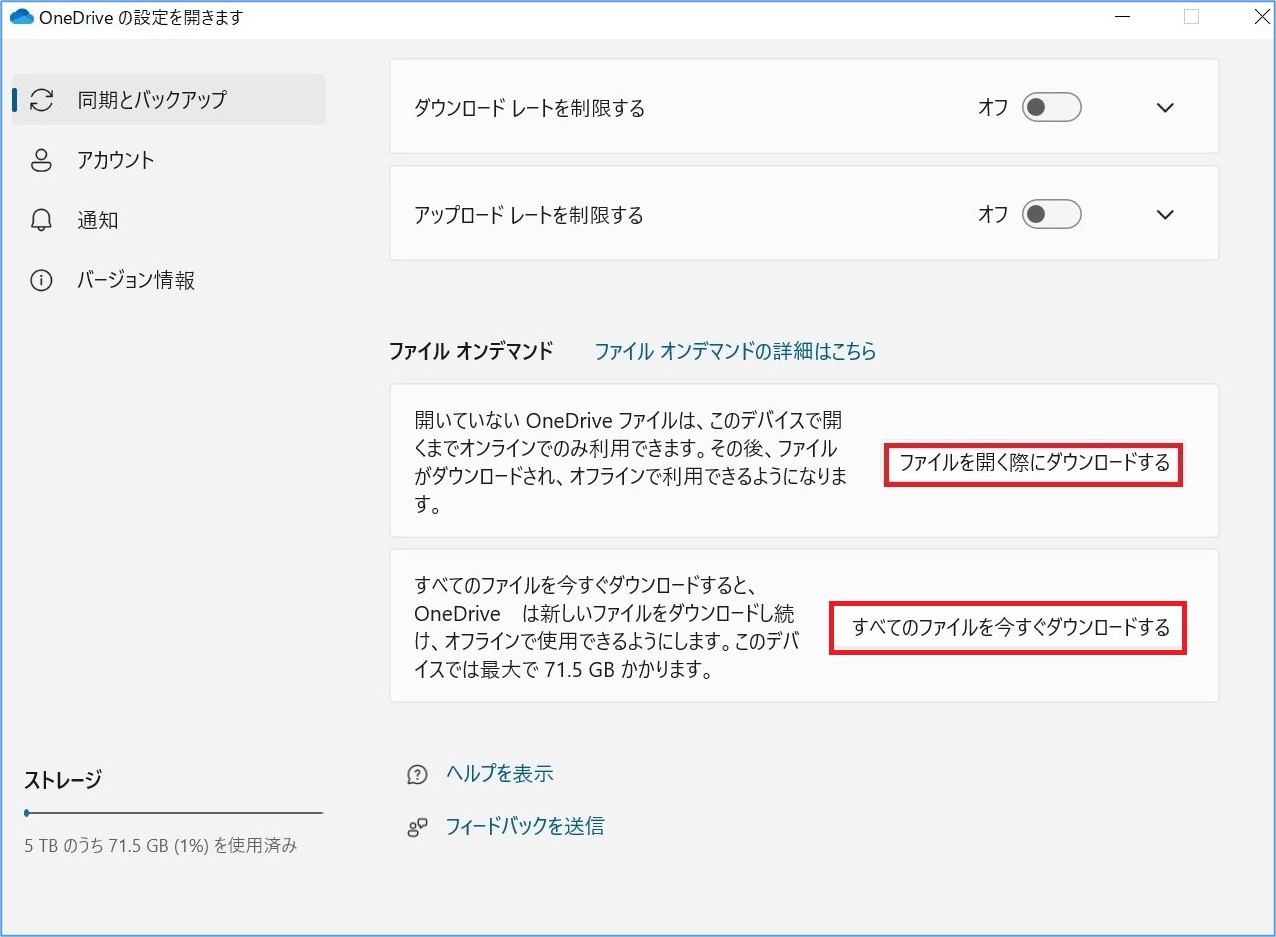Open ファイル オンデマンドの詳細はこちら link
The width and height of the screenshot is (1276, 937).
click(735, 351)
